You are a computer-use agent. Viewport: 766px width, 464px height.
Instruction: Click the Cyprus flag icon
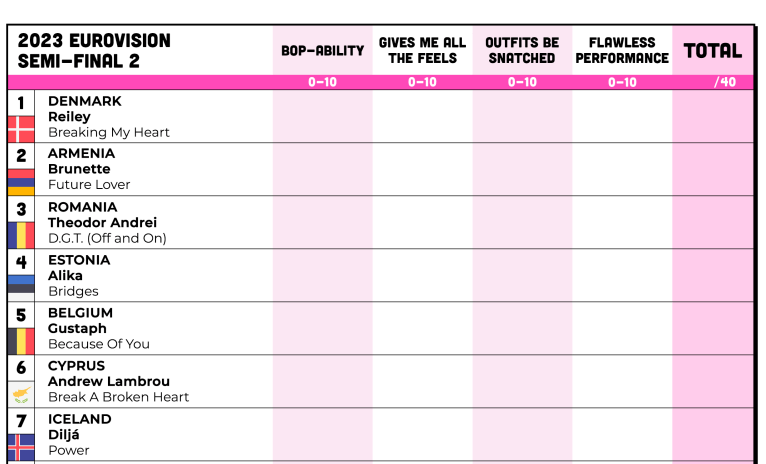(21, 395)
